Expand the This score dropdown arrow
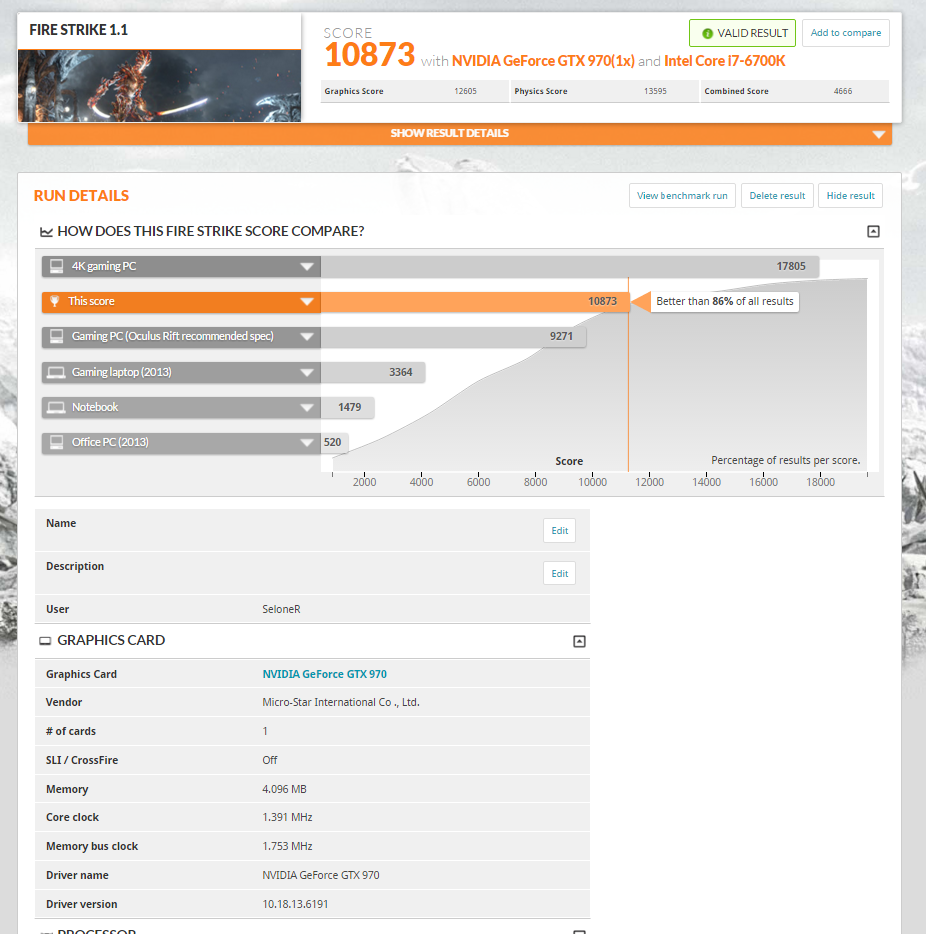The height and width of the screenshot is (934, 926). click(307, 301)
